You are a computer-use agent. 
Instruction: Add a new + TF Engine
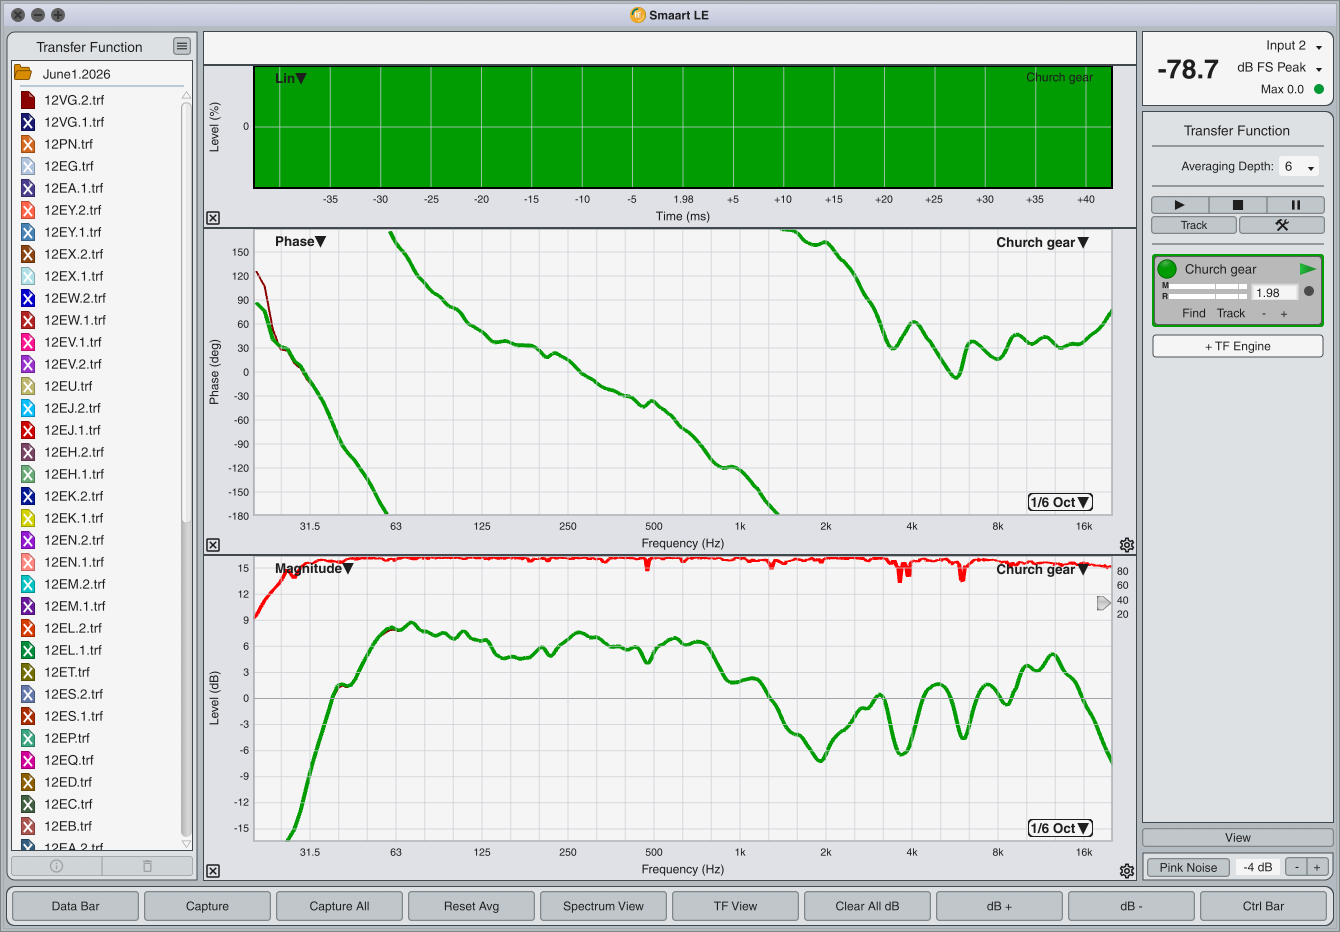pyautogui.click(x=1237, y=346)
